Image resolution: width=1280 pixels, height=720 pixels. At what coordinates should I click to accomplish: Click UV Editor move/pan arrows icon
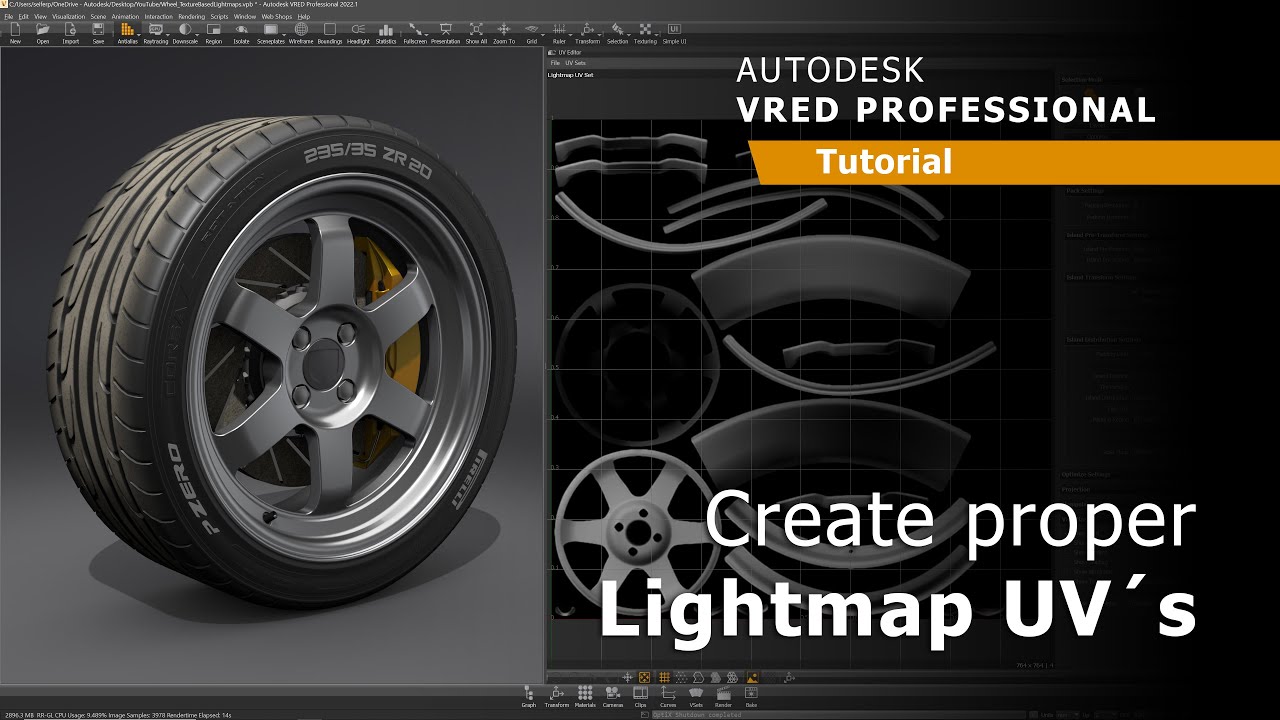[627, 678]
